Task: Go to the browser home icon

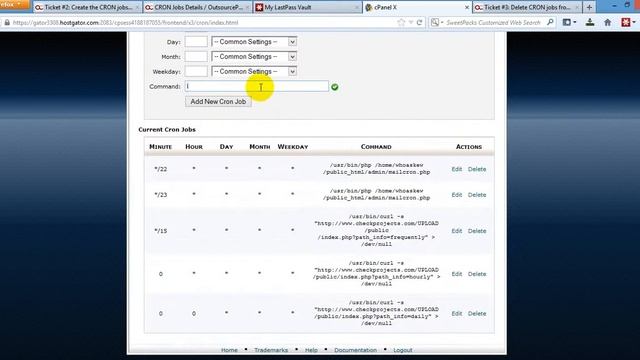Action: click(607, 22)
